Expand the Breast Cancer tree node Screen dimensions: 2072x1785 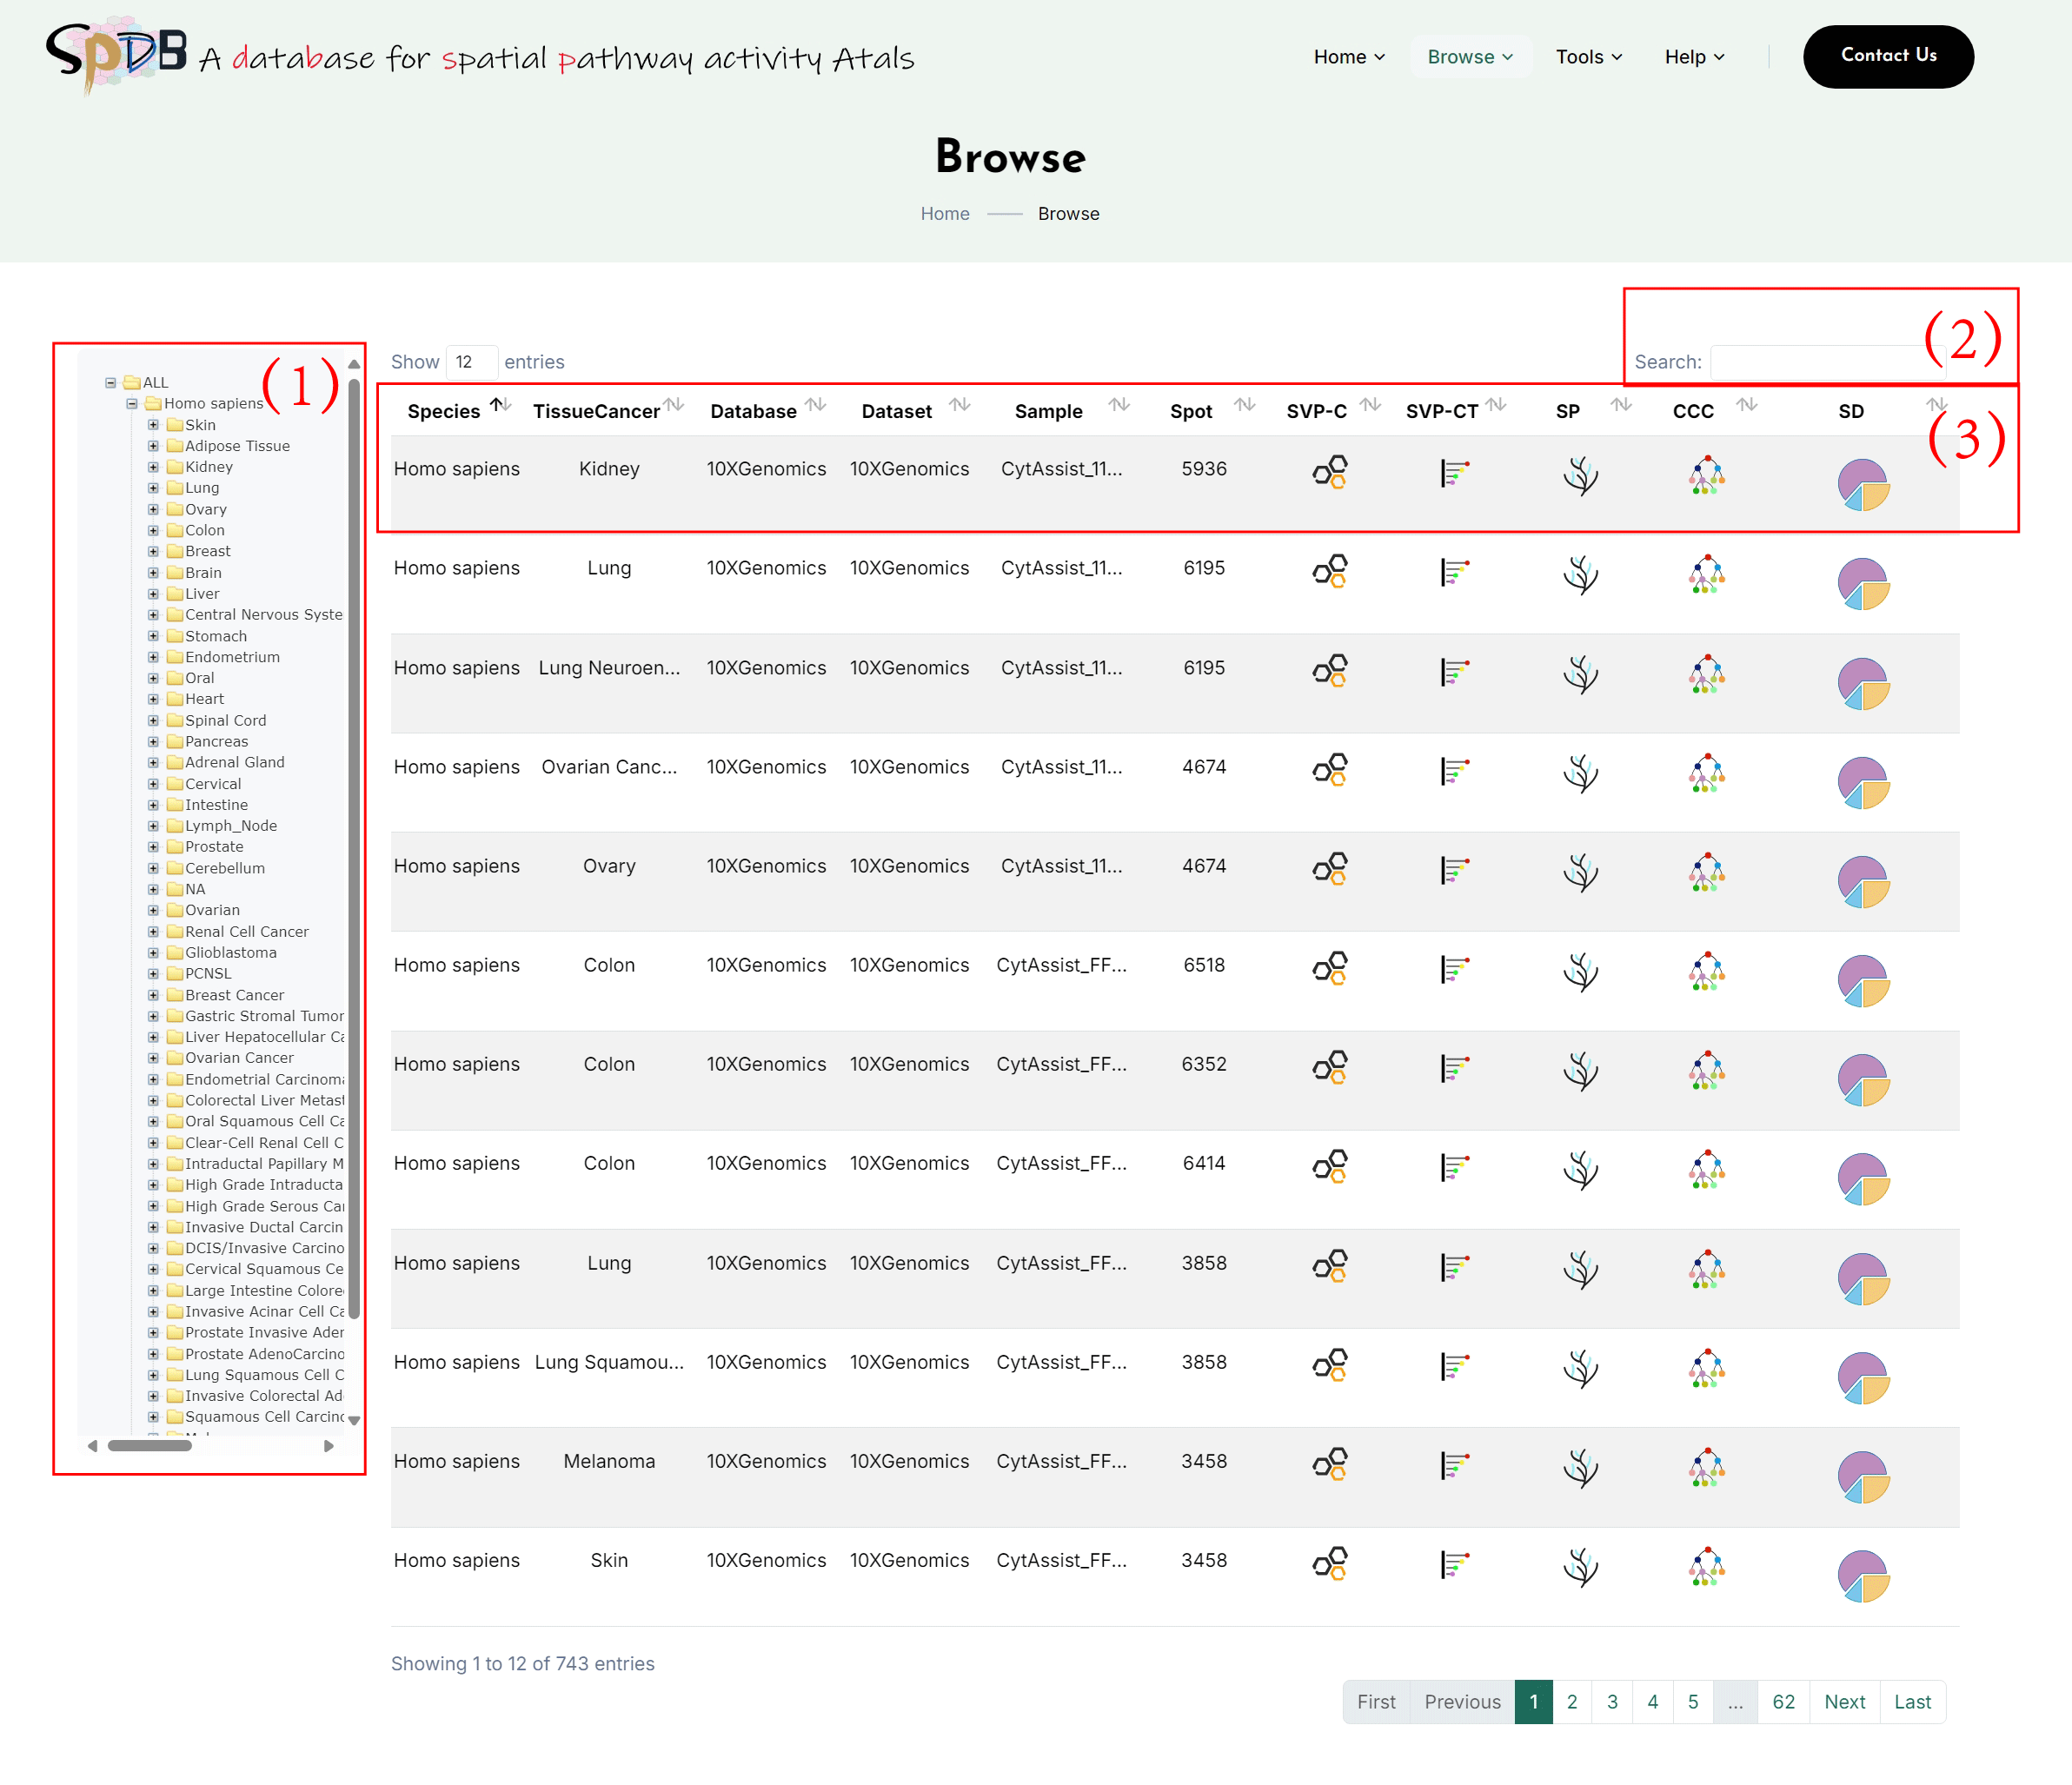click(x=152, y=995)
